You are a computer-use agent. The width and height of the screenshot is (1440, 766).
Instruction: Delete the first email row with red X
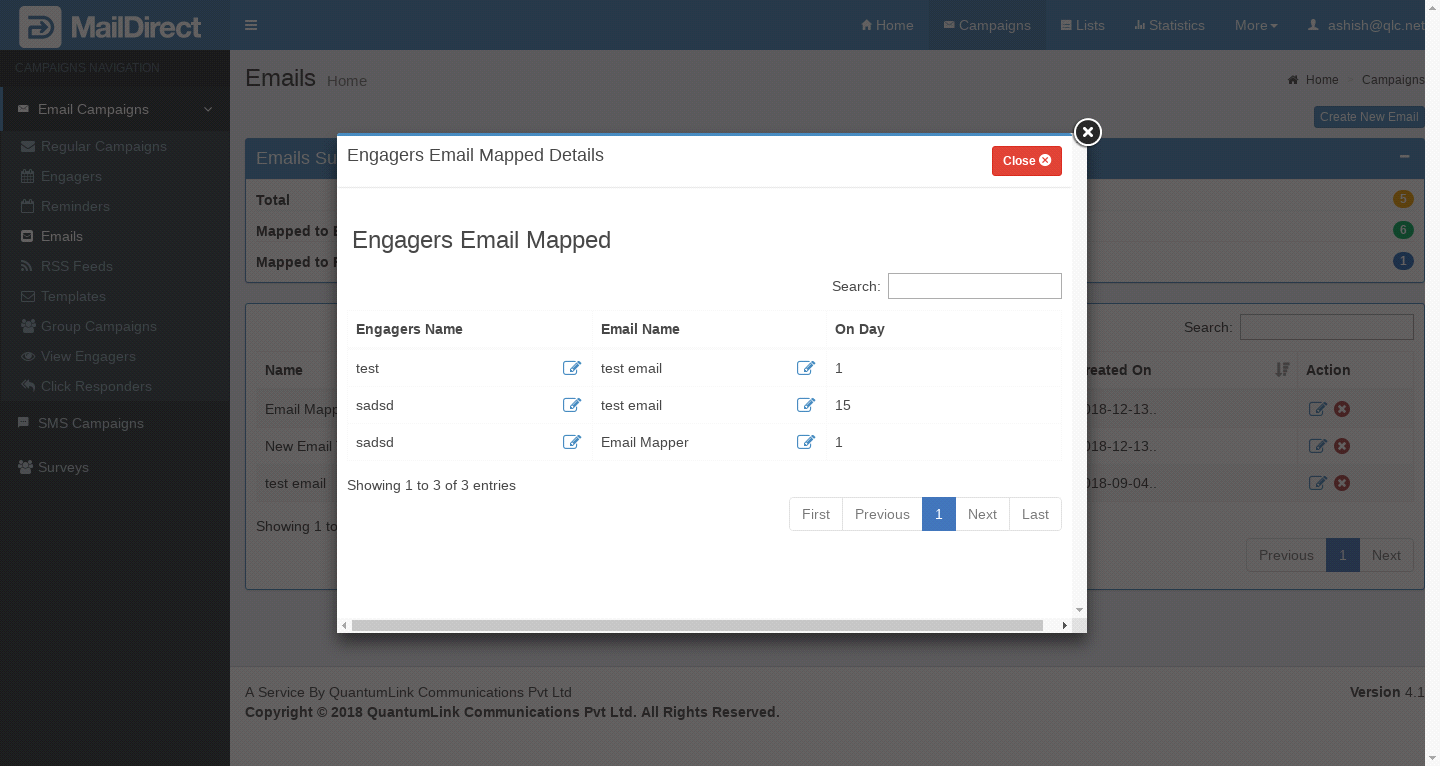1342,409
